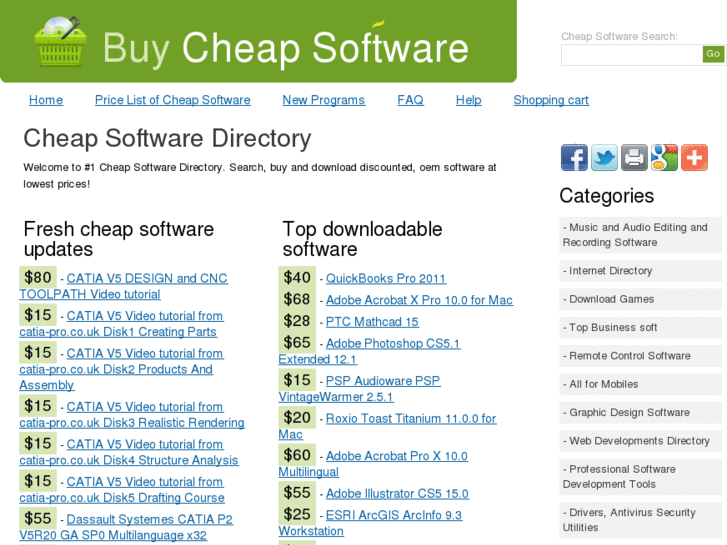
Task: Click the $40 QuickBooks price tag
Action: pyautogui.click(x=297, y=277)
